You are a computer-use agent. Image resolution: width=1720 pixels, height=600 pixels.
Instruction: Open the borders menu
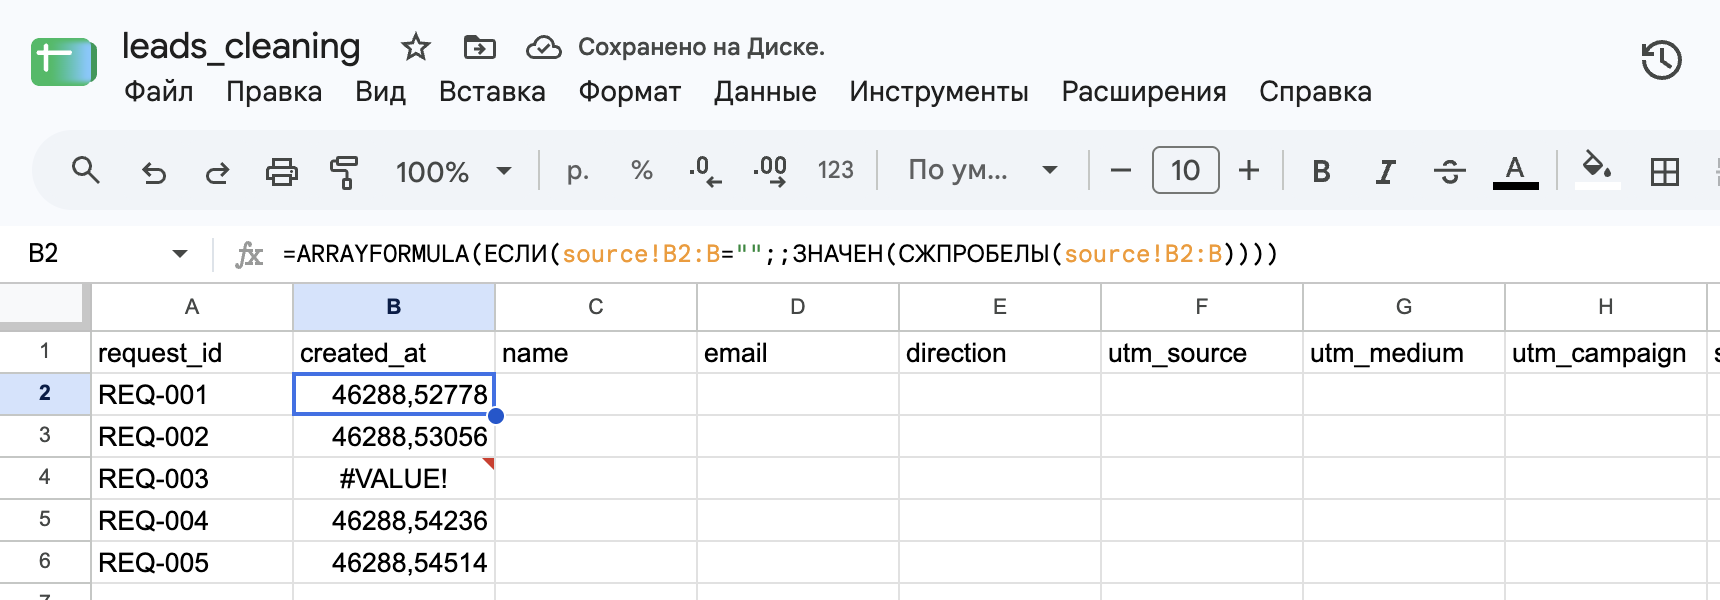(x=1665, y=172)
